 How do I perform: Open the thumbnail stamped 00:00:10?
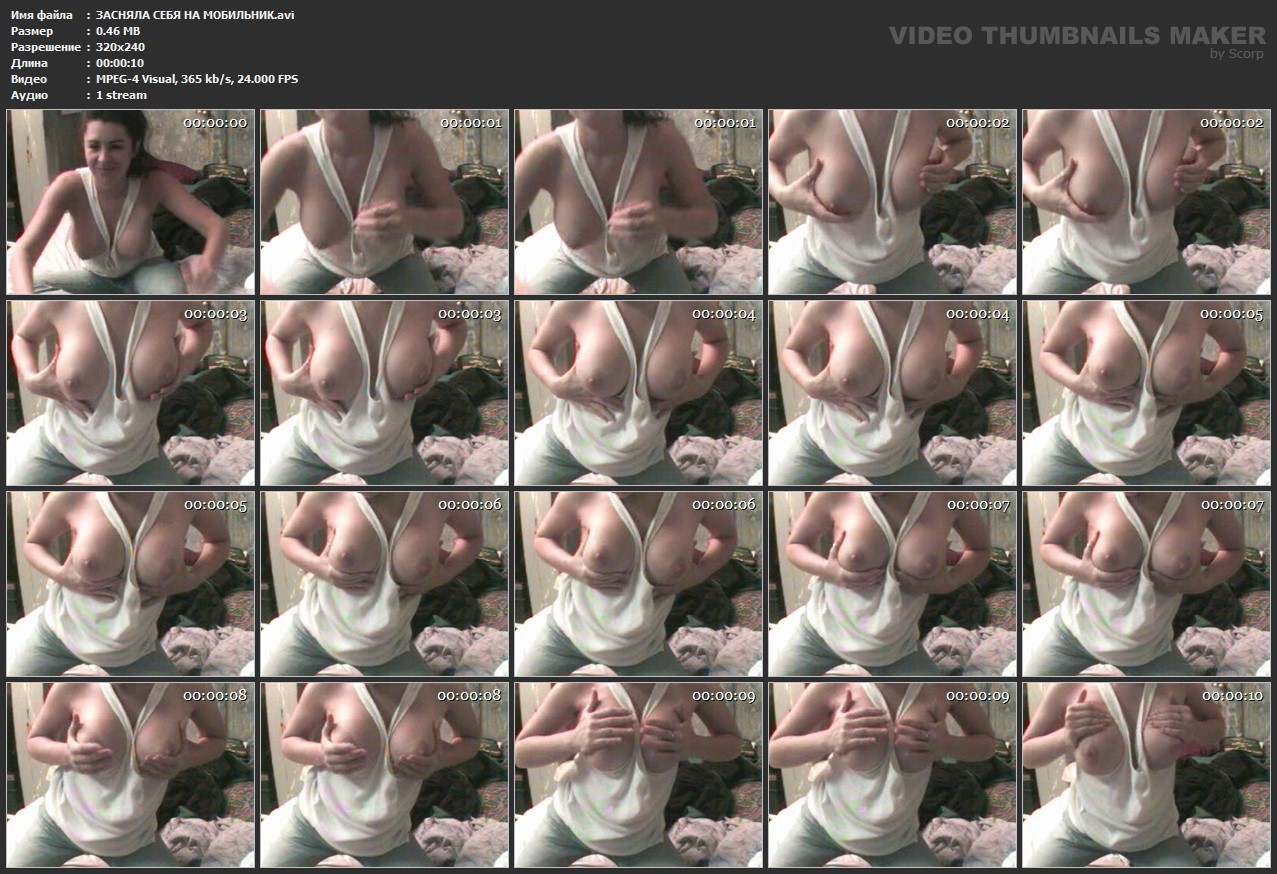point(1147,775)
